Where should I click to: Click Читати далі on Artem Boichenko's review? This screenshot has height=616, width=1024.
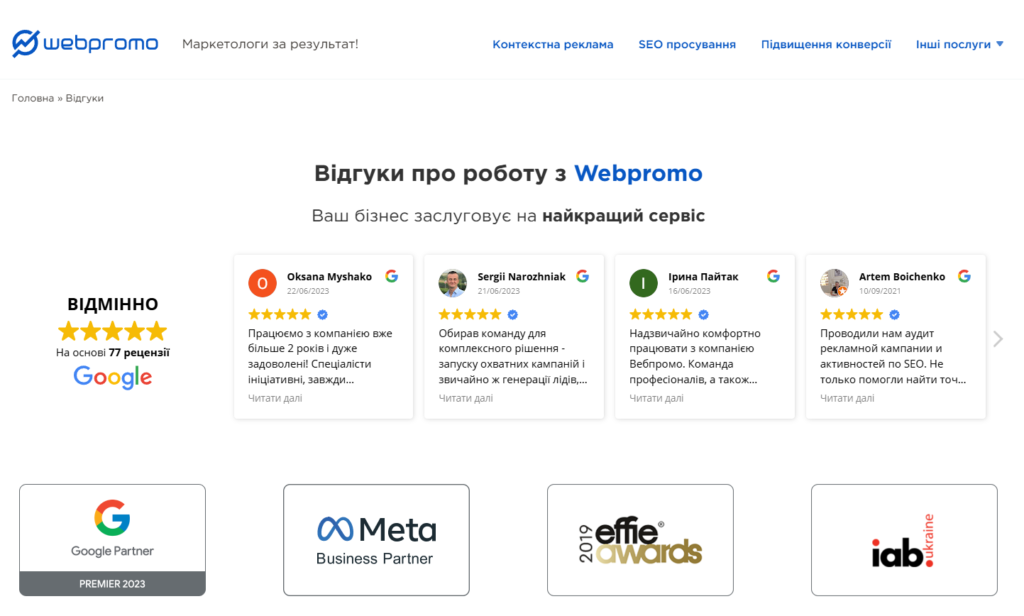tap(846, 398)
